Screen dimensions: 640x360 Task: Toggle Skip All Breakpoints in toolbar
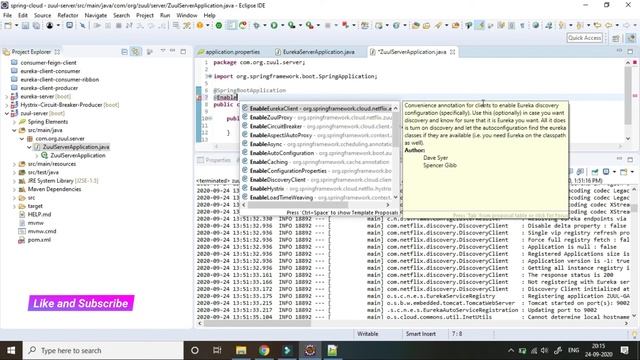point(82,25)
